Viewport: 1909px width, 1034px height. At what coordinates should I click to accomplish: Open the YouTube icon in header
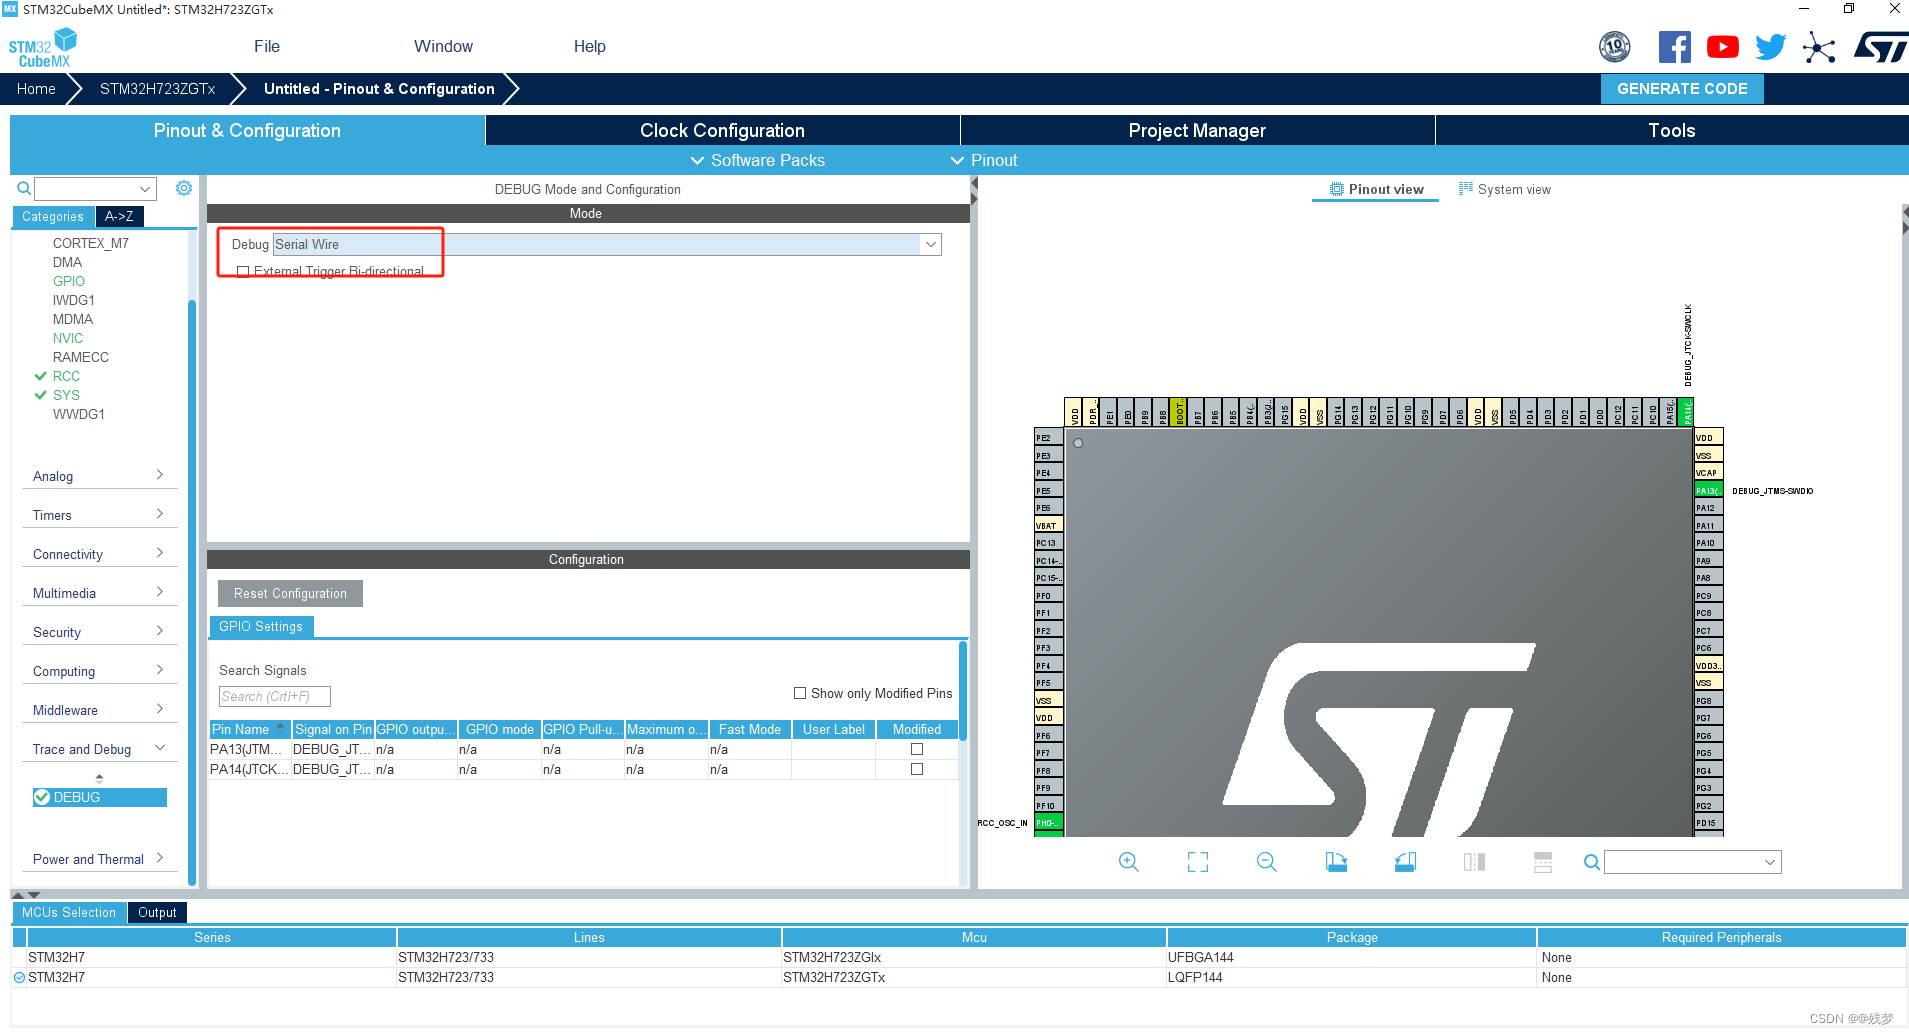coord(1722,47)
